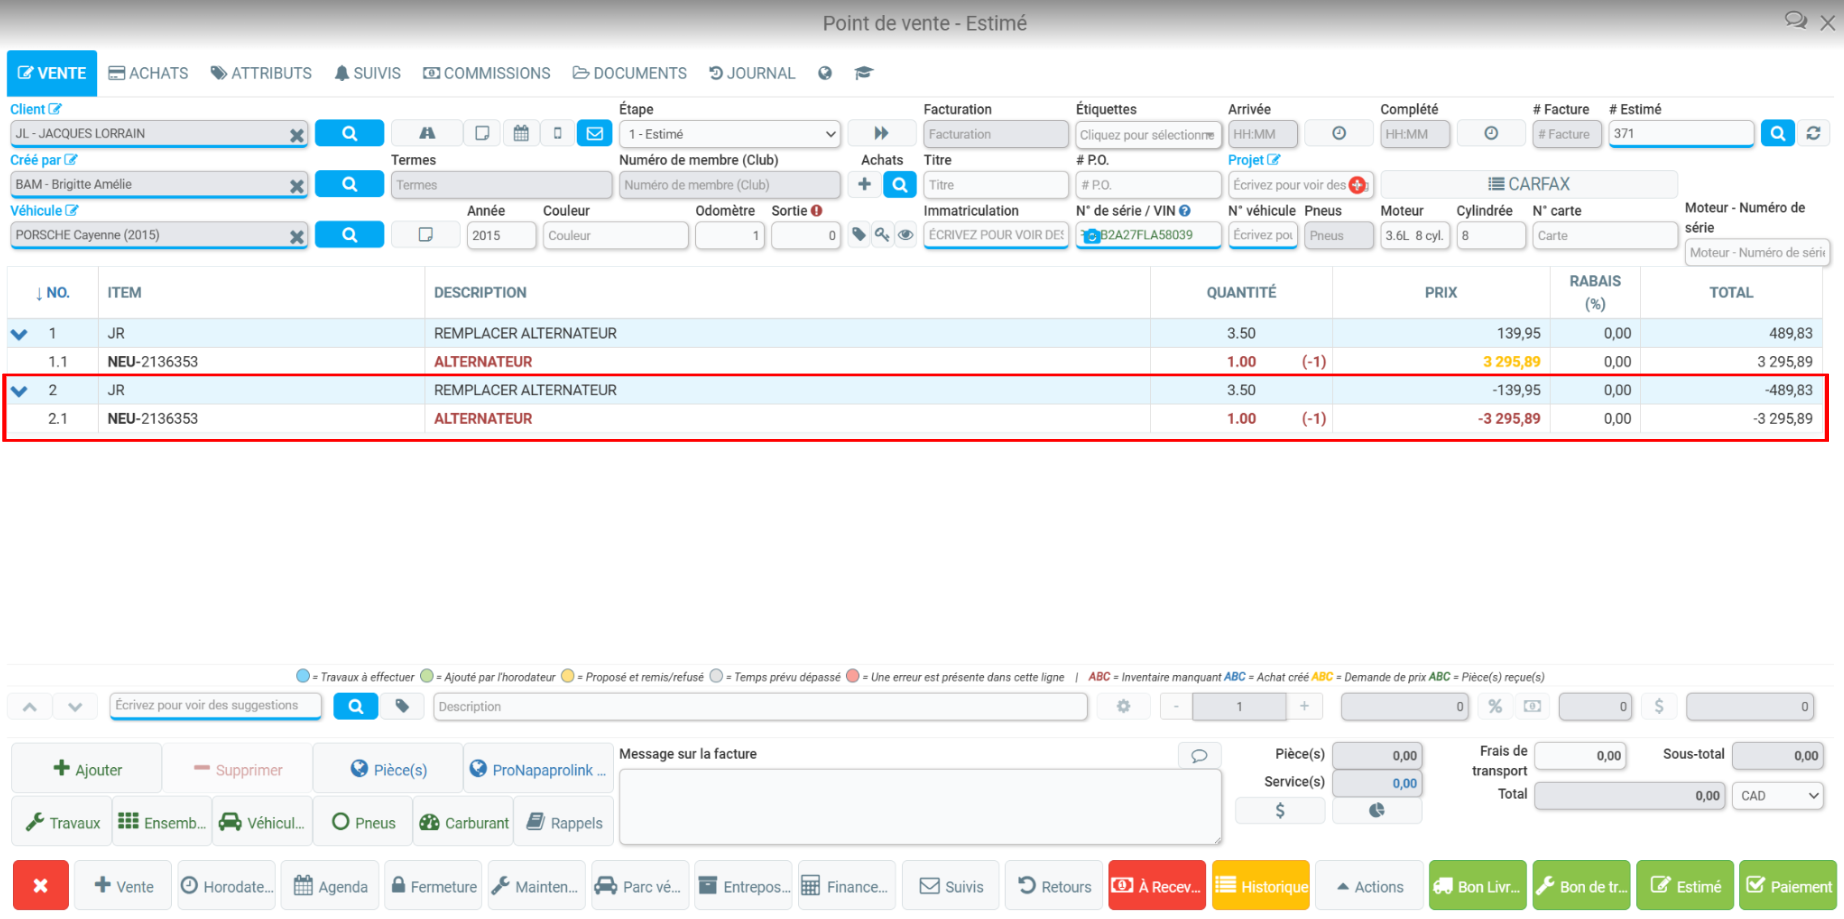Open the COMMISSIONS tab
This screenshot has height=919, width=1844.
click(486, 73)
